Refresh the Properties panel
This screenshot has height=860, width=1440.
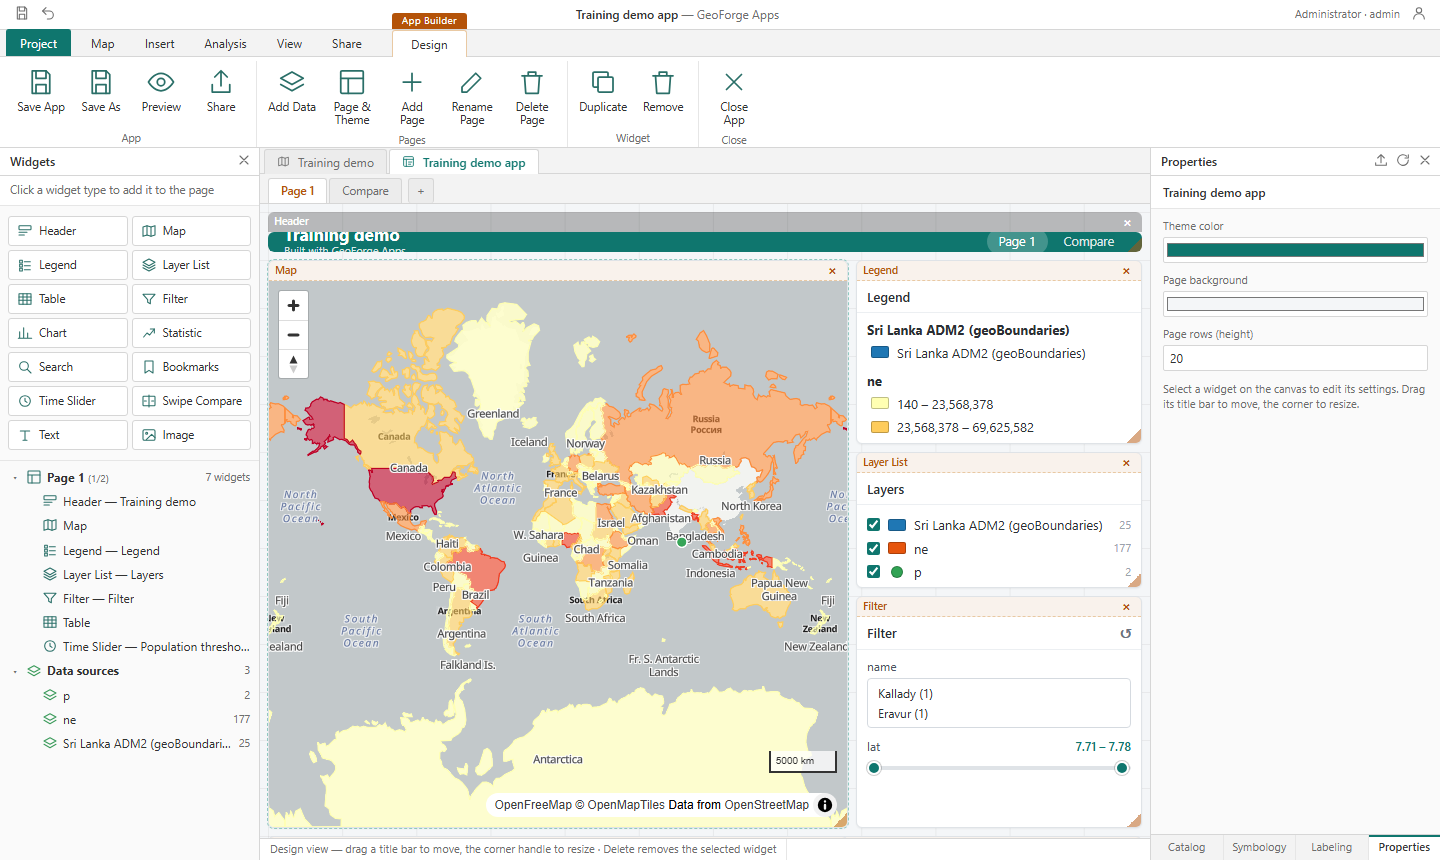click(x=1403, y=160)
